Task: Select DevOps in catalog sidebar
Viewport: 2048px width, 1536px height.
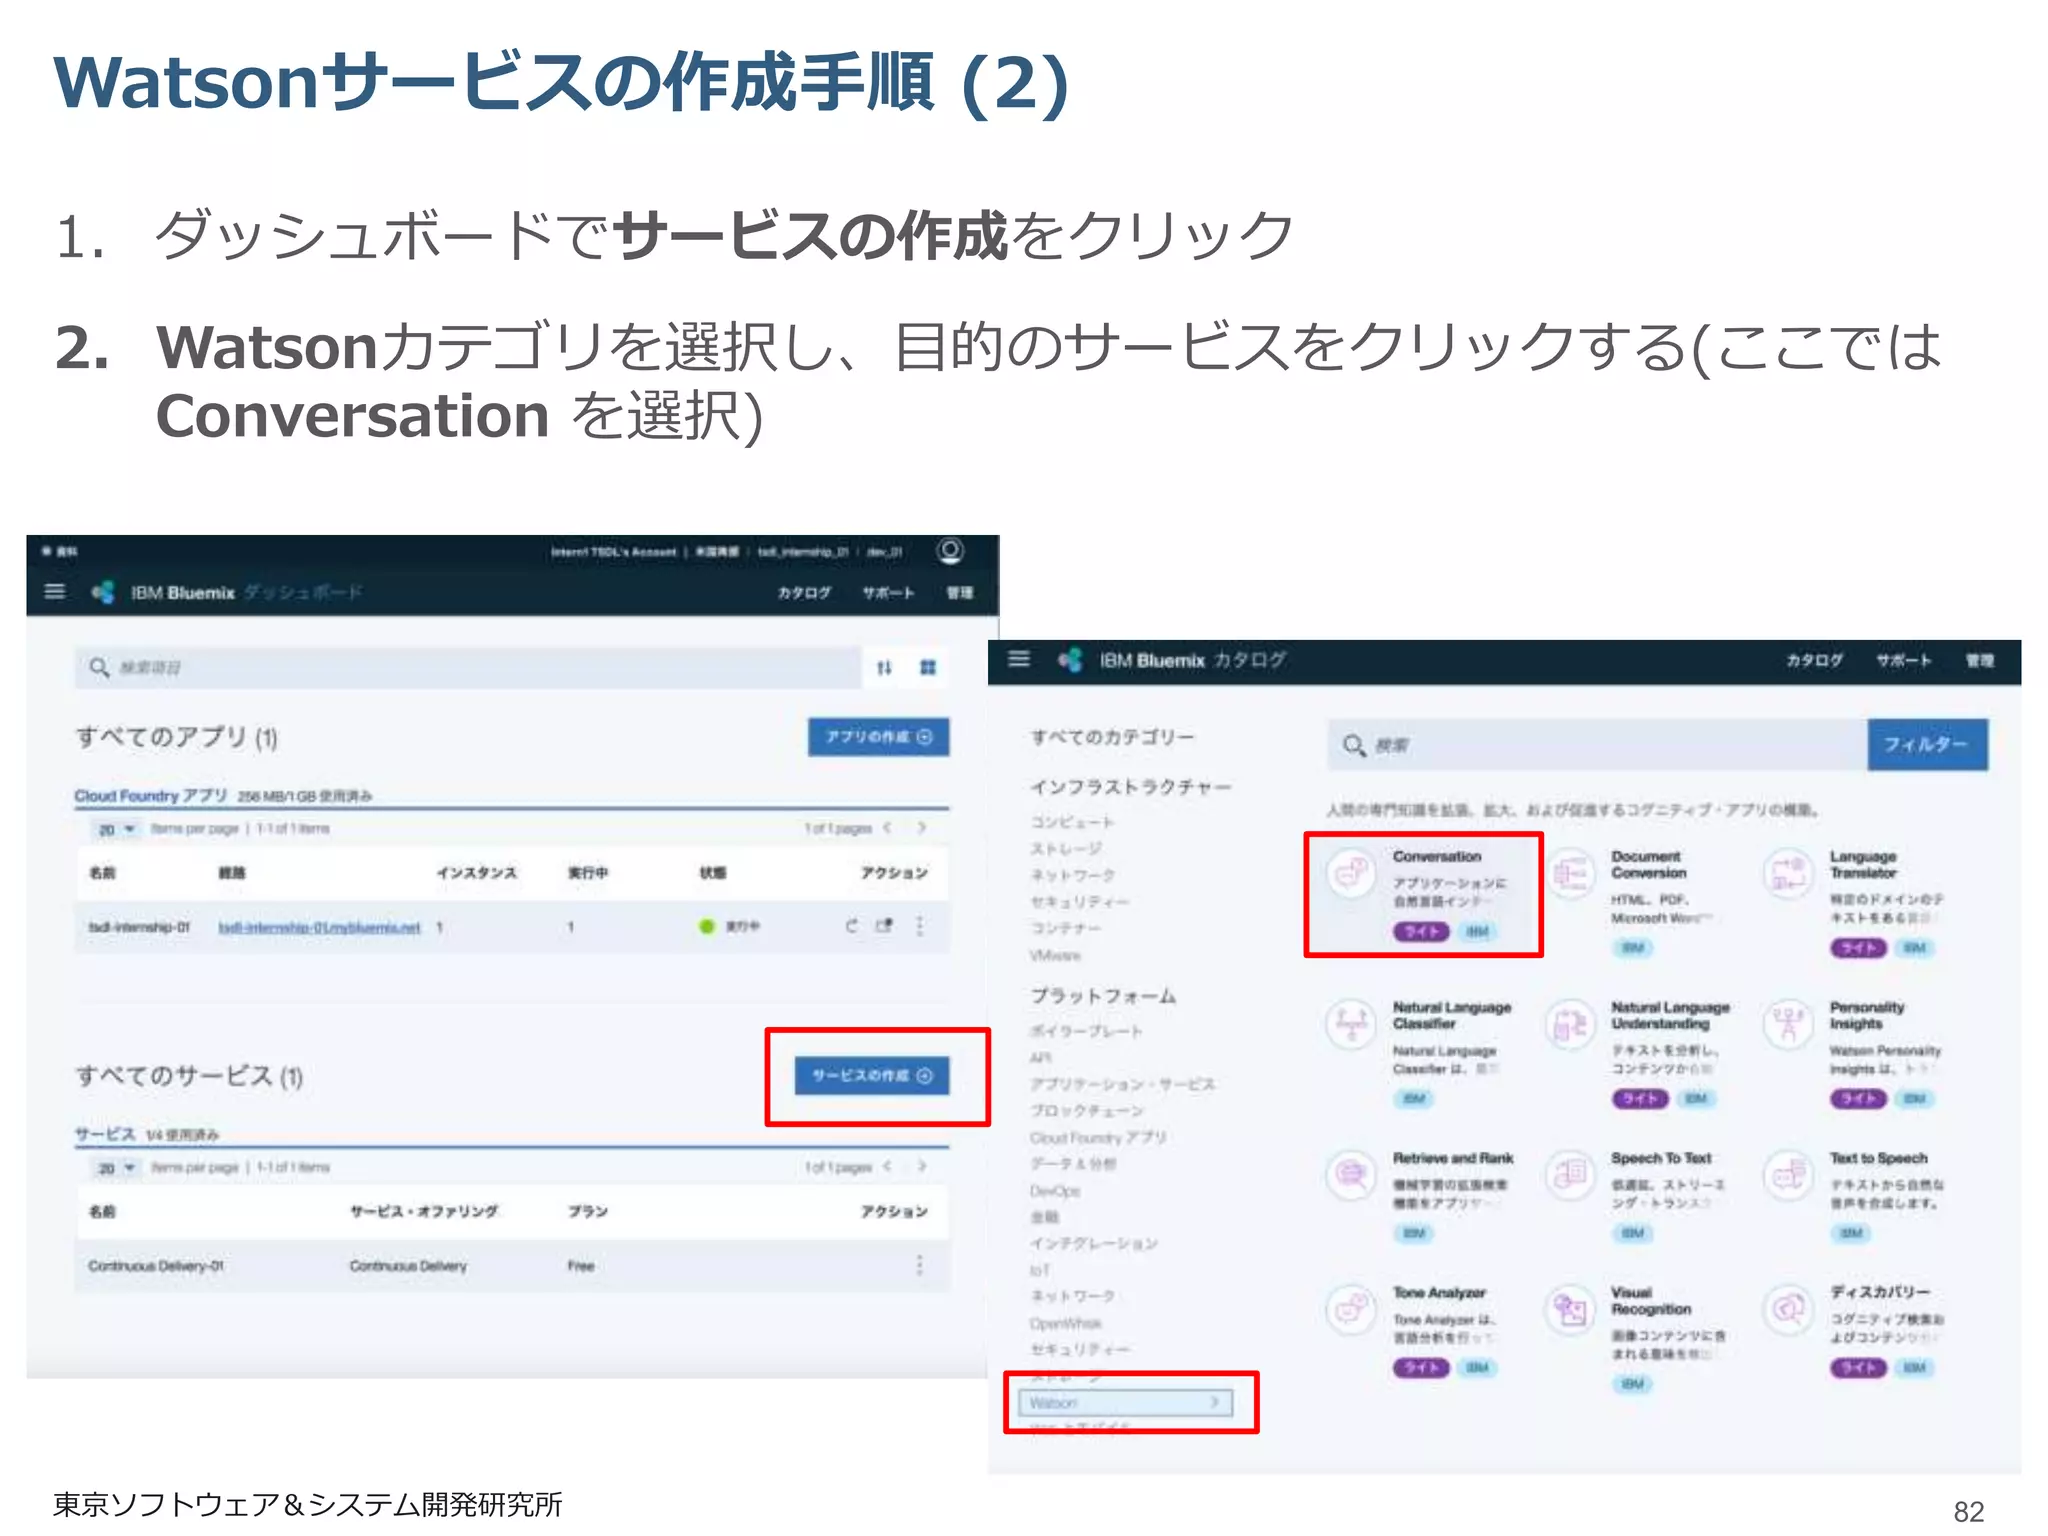Action: click(1055, 1190)
